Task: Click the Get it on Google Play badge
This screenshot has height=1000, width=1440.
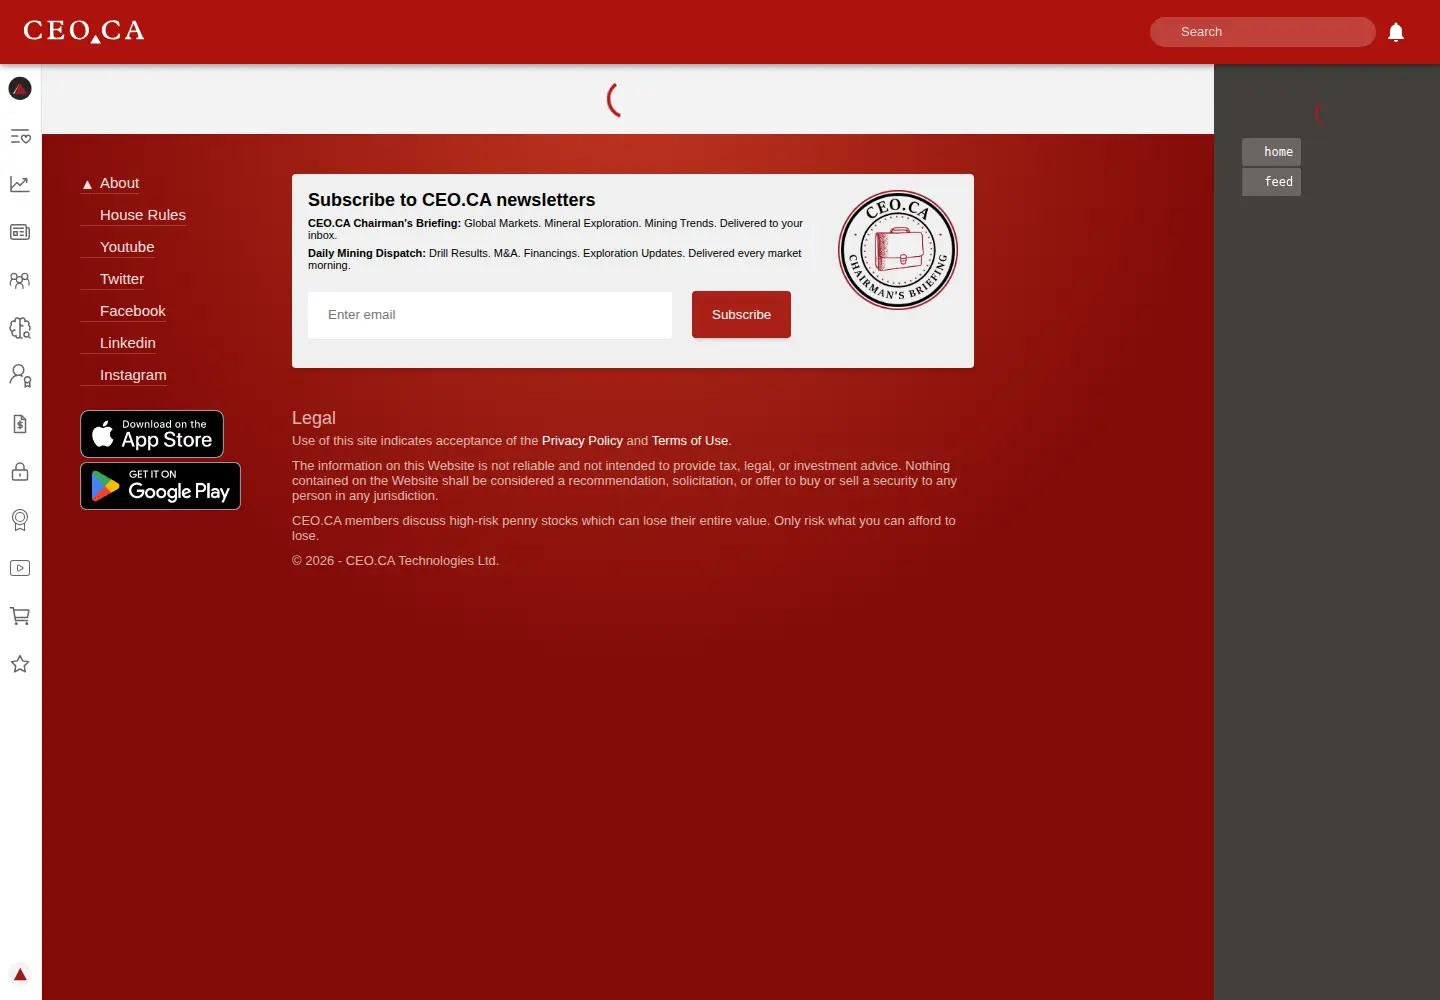Action: (160, 486)
